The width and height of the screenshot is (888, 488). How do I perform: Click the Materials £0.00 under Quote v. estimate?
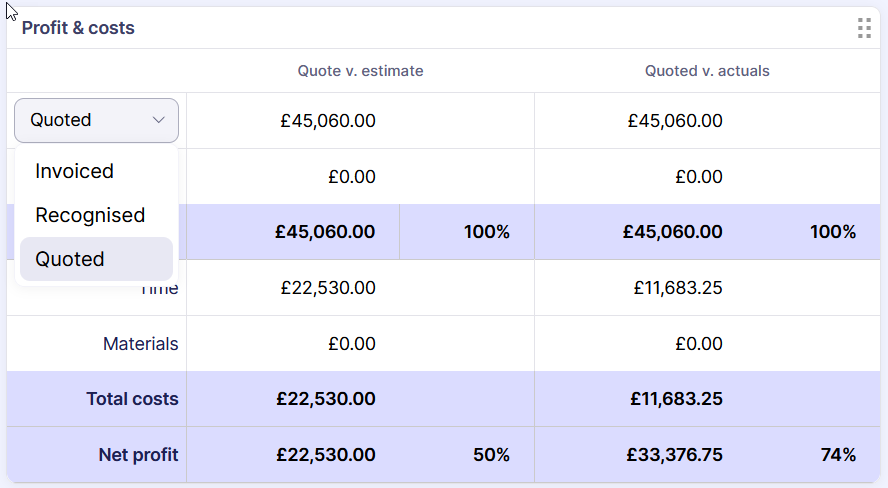(351, 344)
